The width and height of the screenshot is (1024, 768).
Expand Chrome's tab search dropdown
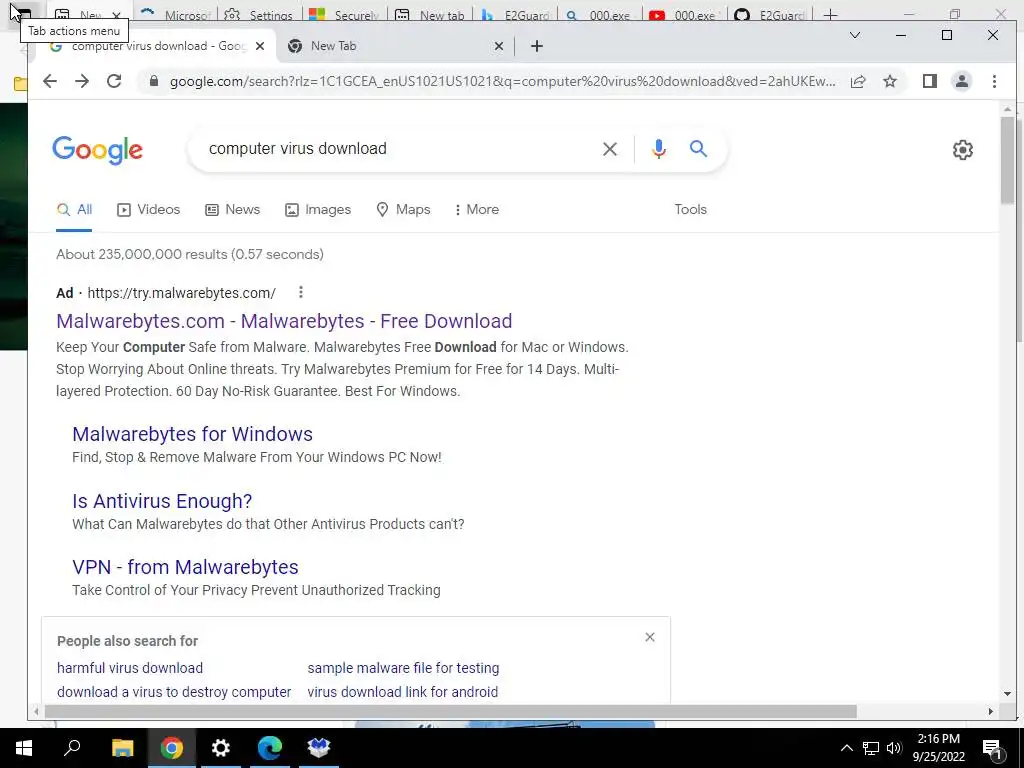(x=854, y=35)
